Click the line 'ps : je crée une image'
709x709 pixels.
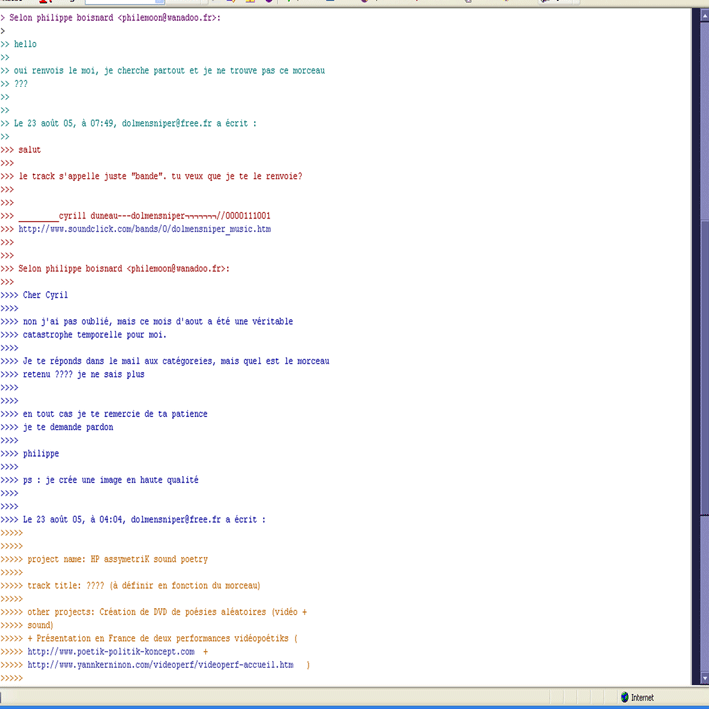[99, 480]
